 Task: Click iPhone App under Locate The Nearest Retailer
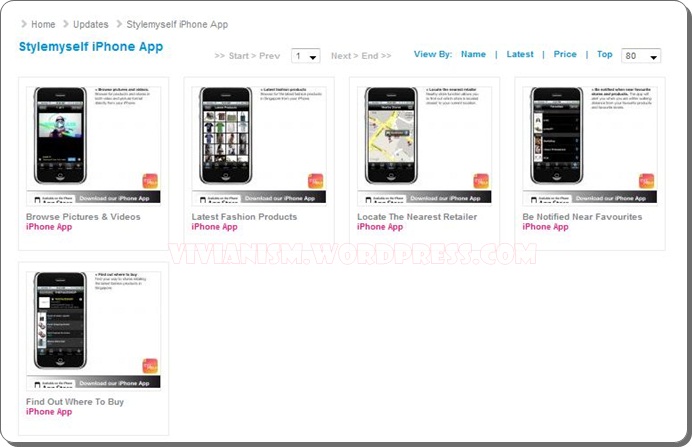(x=380, y=227)
